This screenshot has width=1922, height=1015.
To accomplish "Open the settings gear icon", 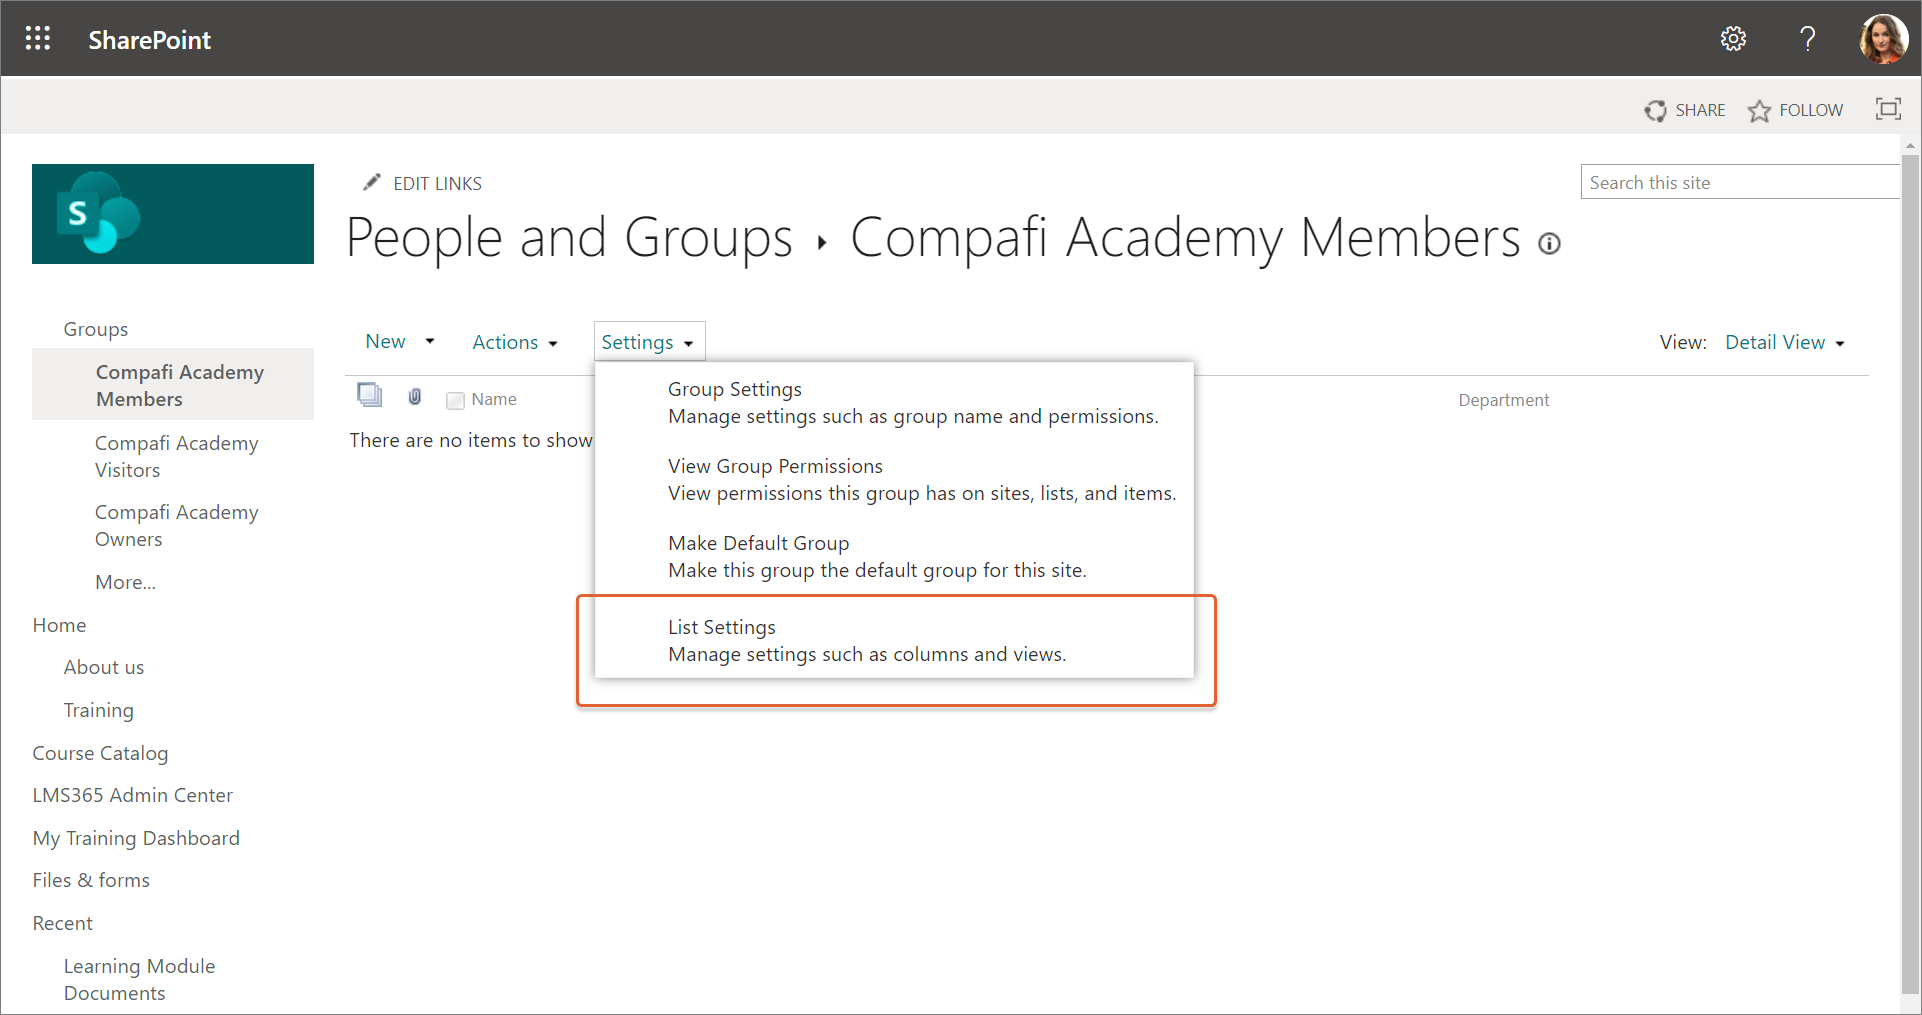I will click(x=1733, y=39).
